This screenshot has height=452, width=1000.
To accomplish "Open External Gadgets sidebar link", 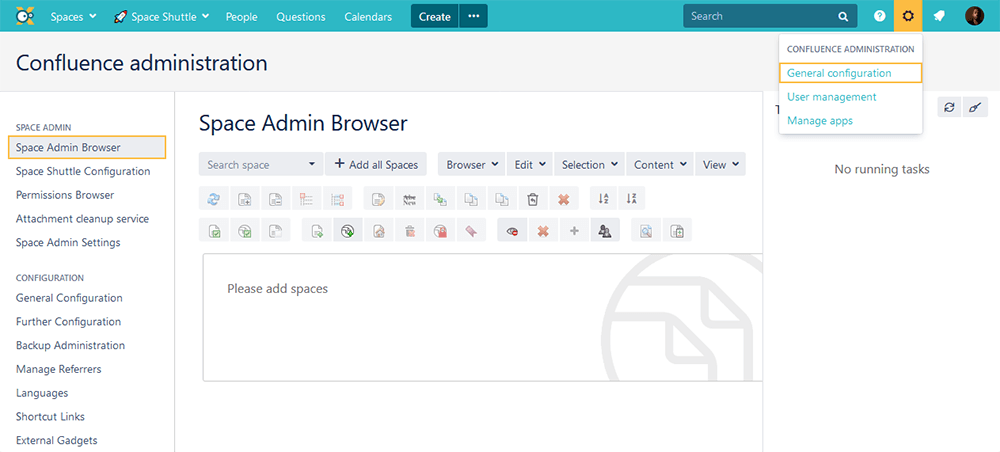I will 57,440.
